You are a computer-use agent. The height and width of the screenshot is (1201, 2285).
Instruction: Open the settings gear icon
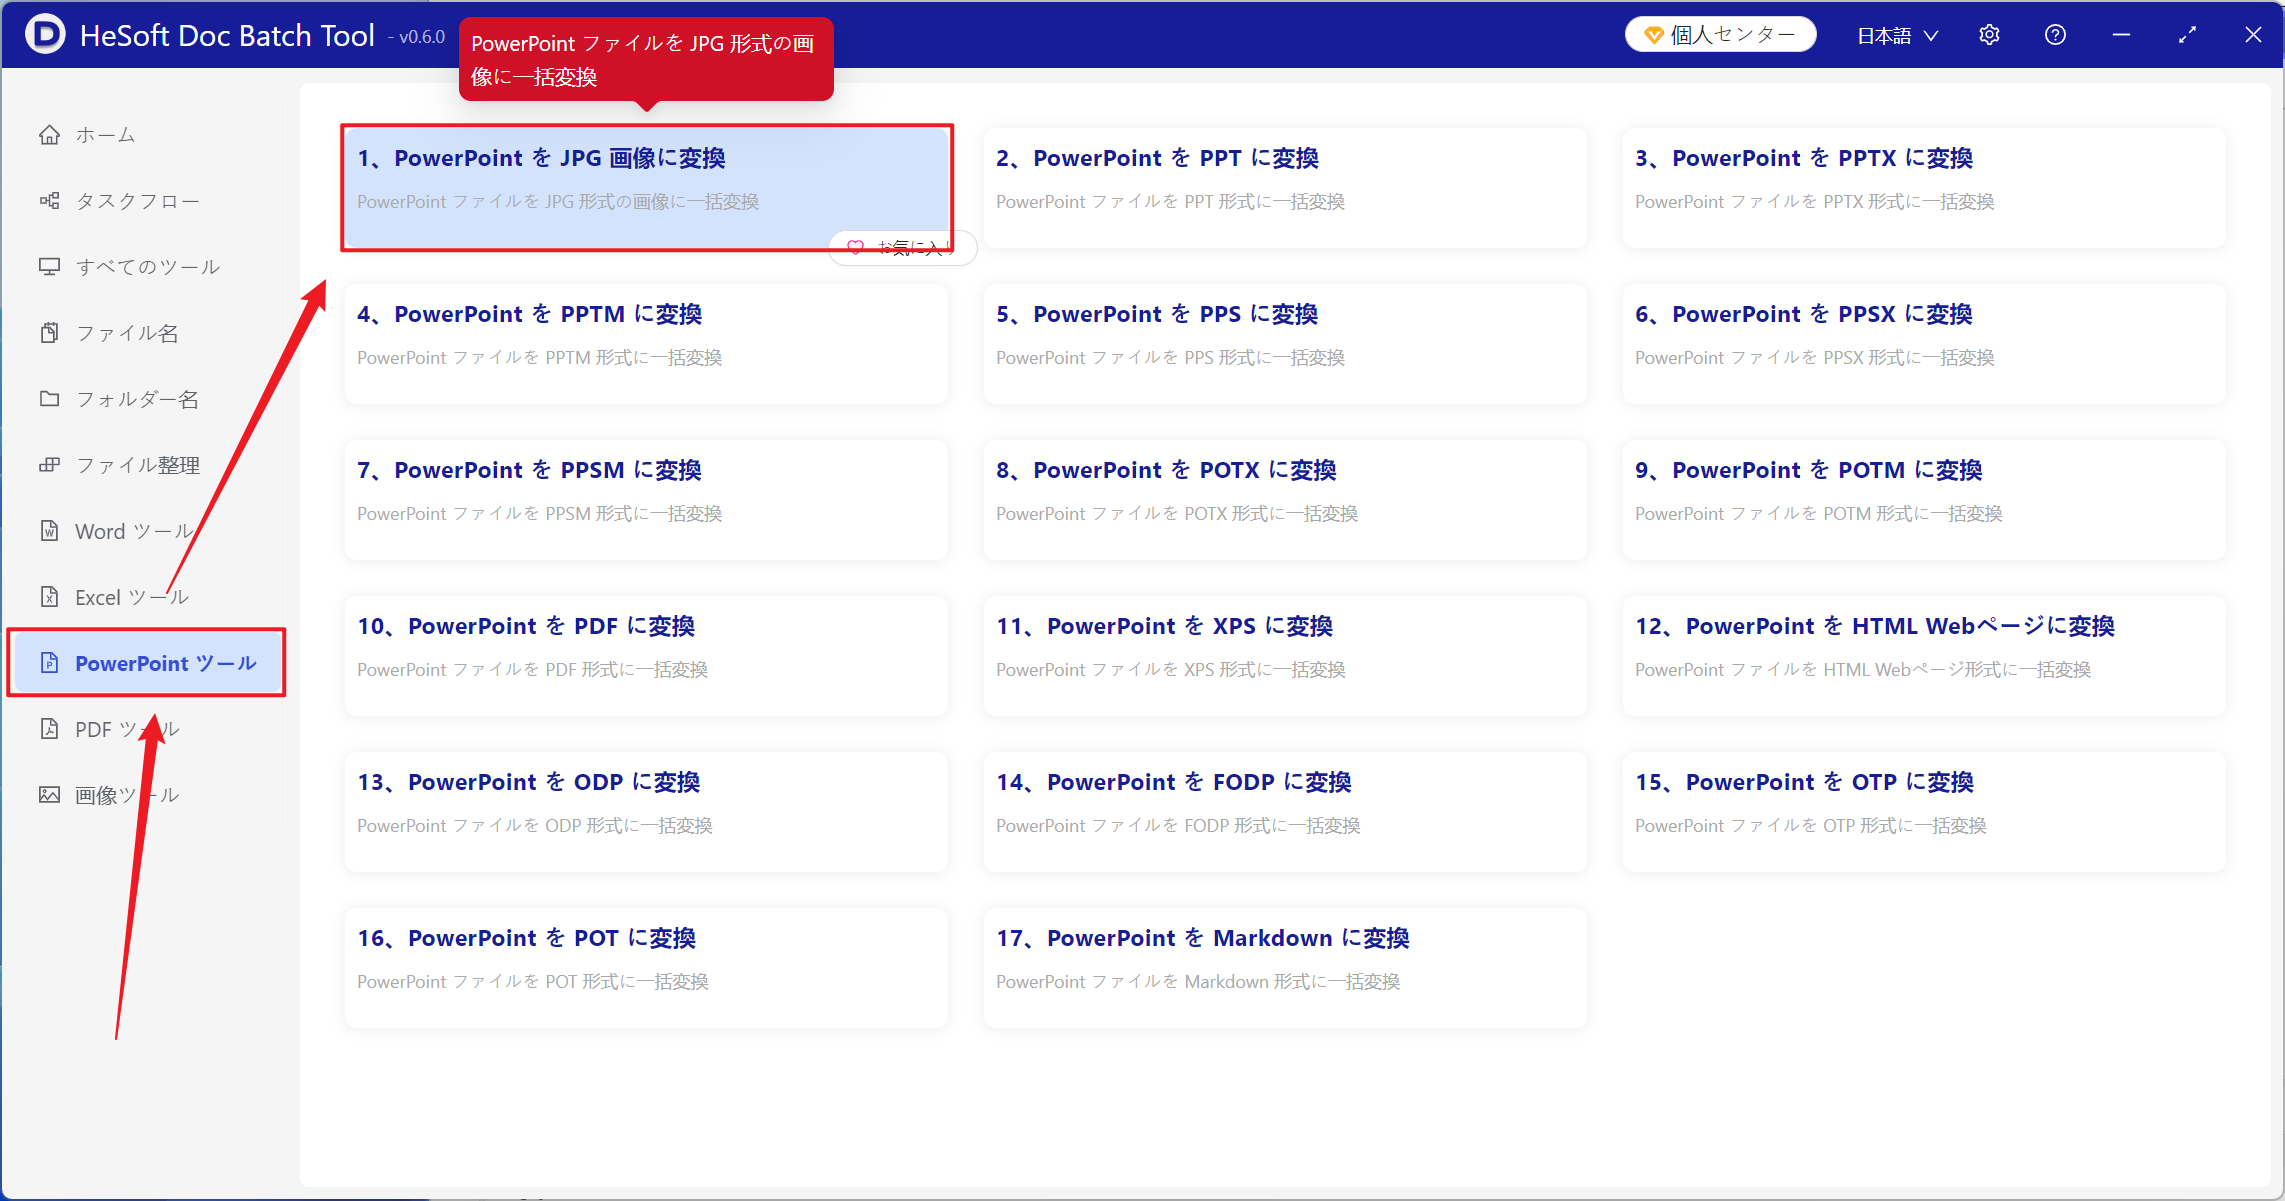[1989, 35]
